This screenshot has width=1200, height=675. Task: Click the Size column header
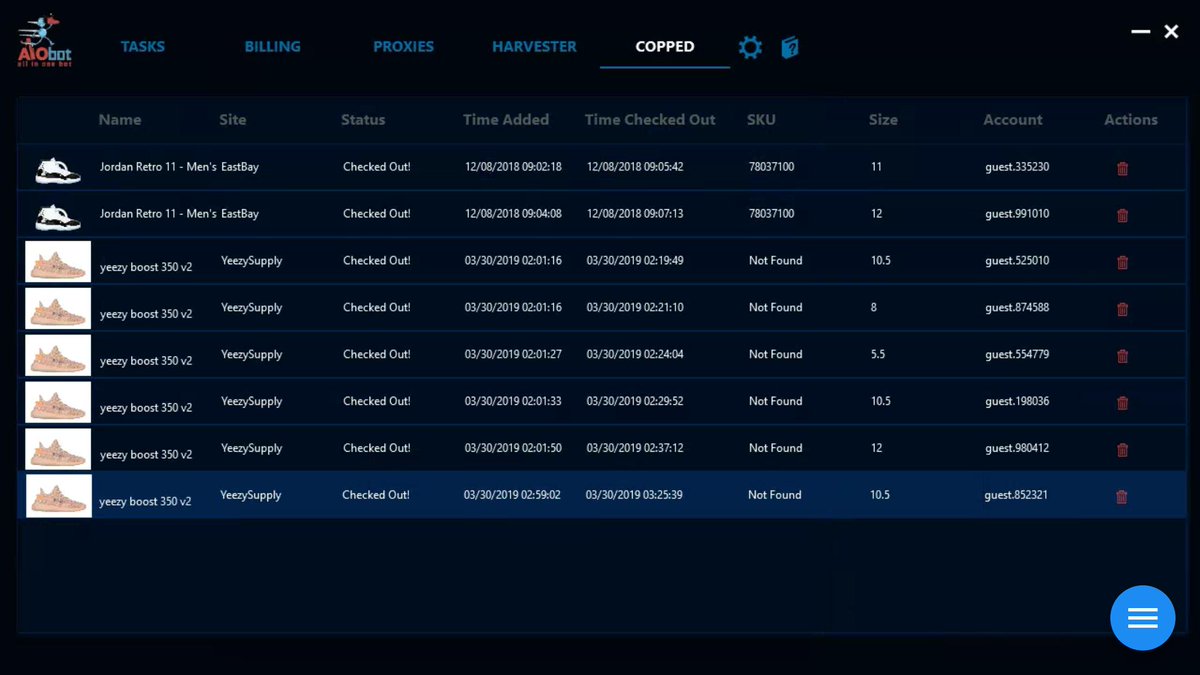(883, 119)
